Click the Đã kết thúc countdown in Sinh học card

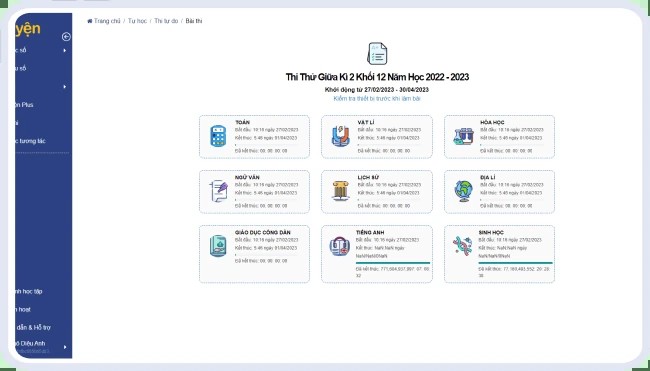click(x=514, y=272)
